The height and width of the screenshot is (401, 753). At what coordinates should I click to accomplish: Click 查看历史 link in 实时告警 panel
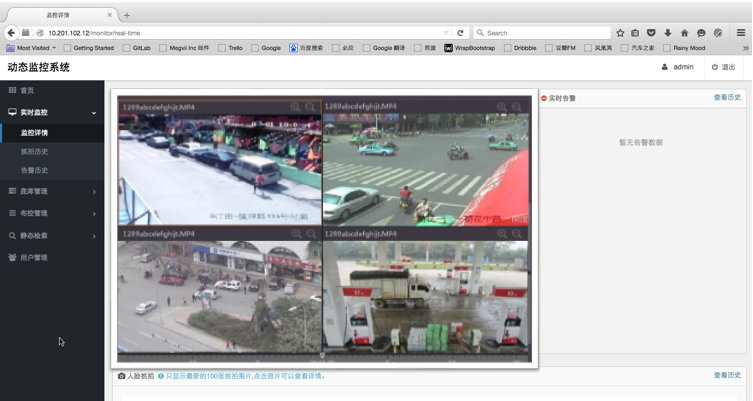pos(727,98)
